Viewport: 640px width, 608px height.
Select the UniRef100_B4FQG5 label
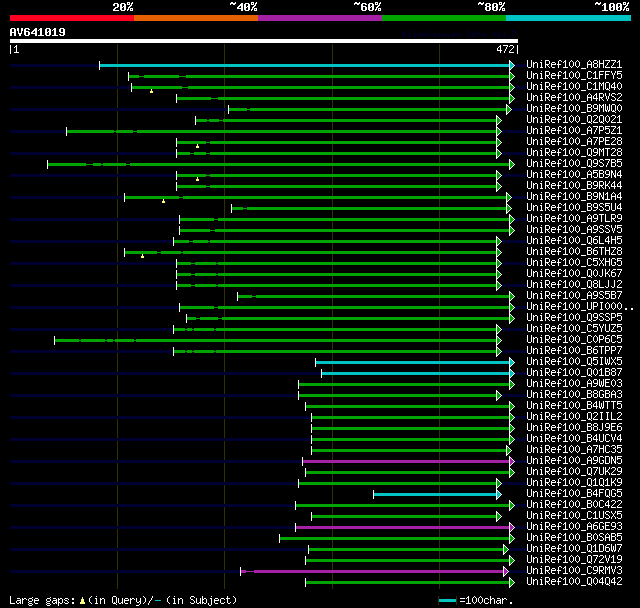pyautogui.click(x=574, y=494)
